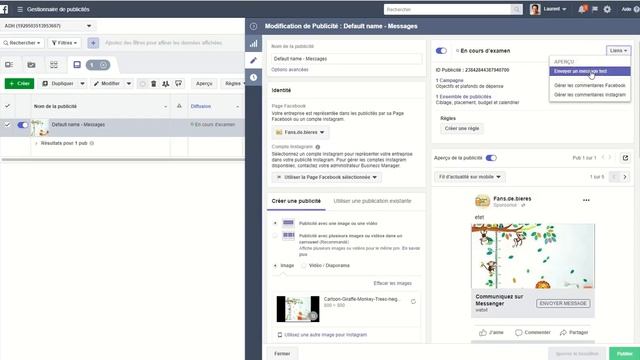This screenshot has height=360, width=640.
Task: Open the Dupliquer dropdown arrow
Action: (x=82, y=84)
